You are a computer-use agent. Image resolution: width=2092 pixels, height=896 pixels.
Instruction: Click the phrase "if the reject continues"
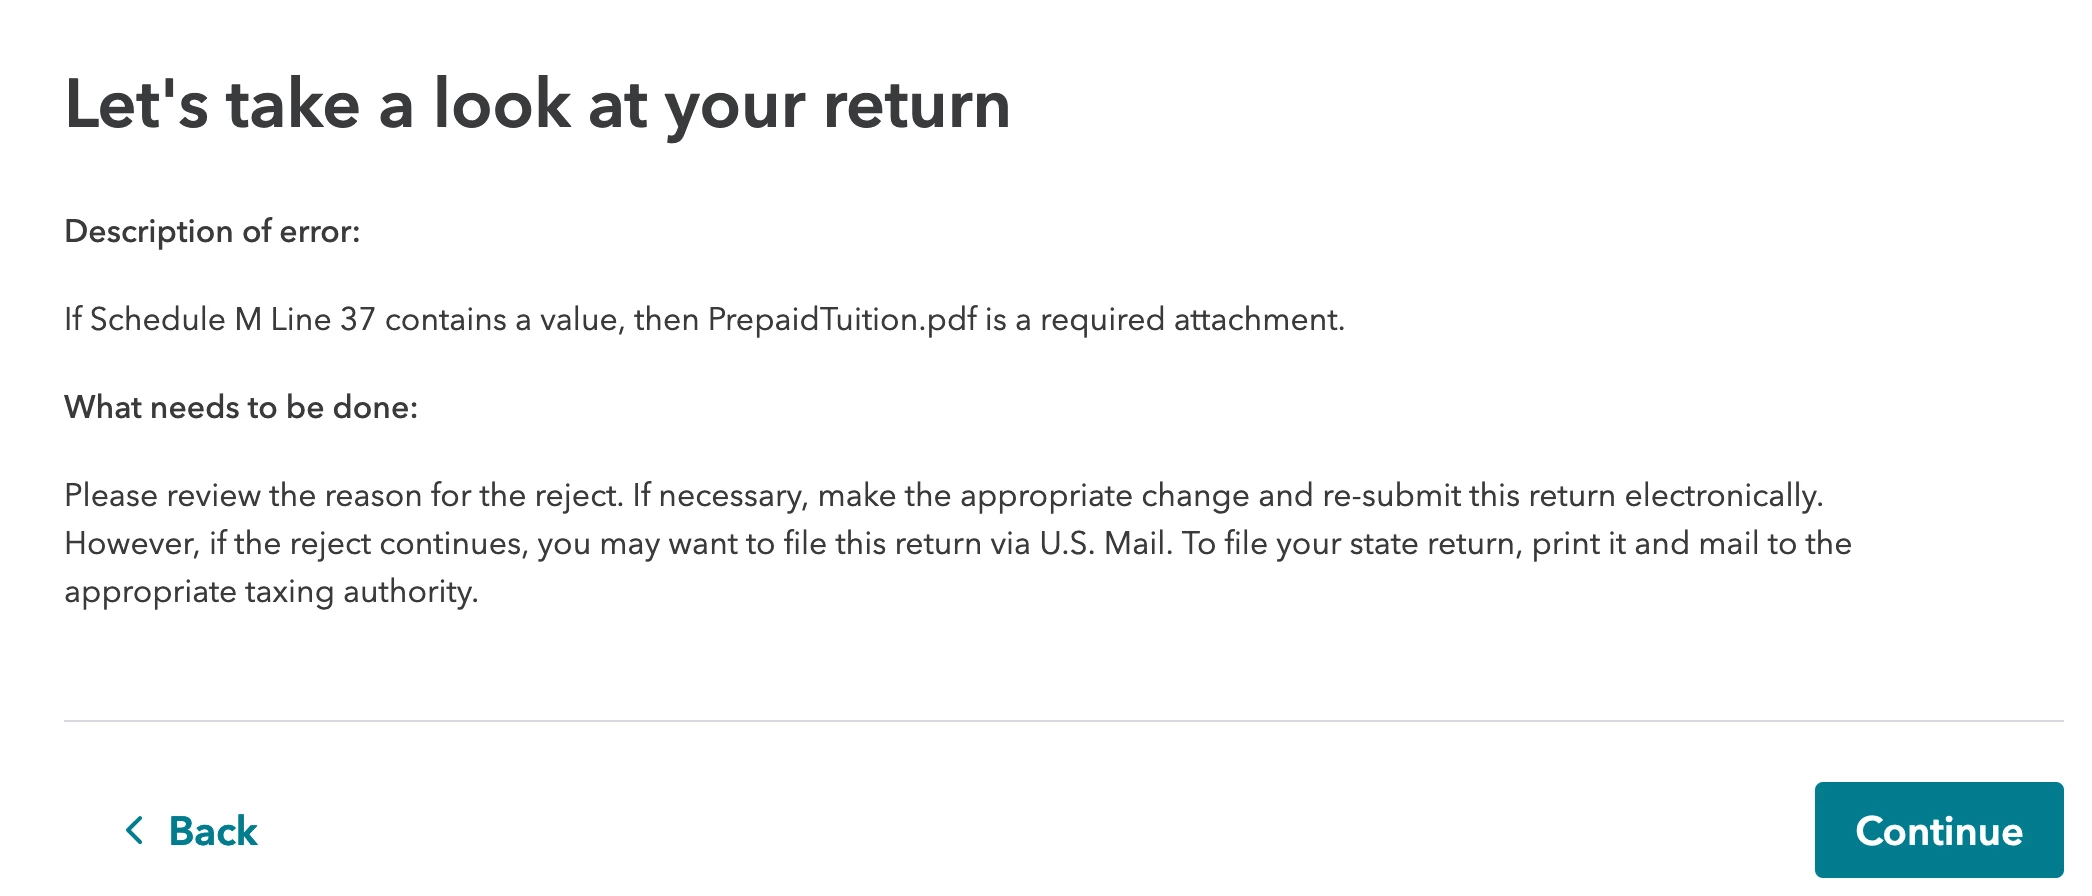point(368,544)
